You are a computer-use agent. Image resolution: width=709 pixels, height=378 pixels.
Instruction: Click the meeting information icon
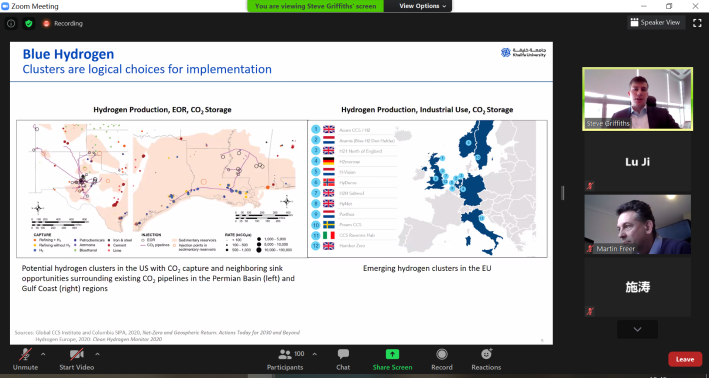pyautogui.click(x=11, y=24)
